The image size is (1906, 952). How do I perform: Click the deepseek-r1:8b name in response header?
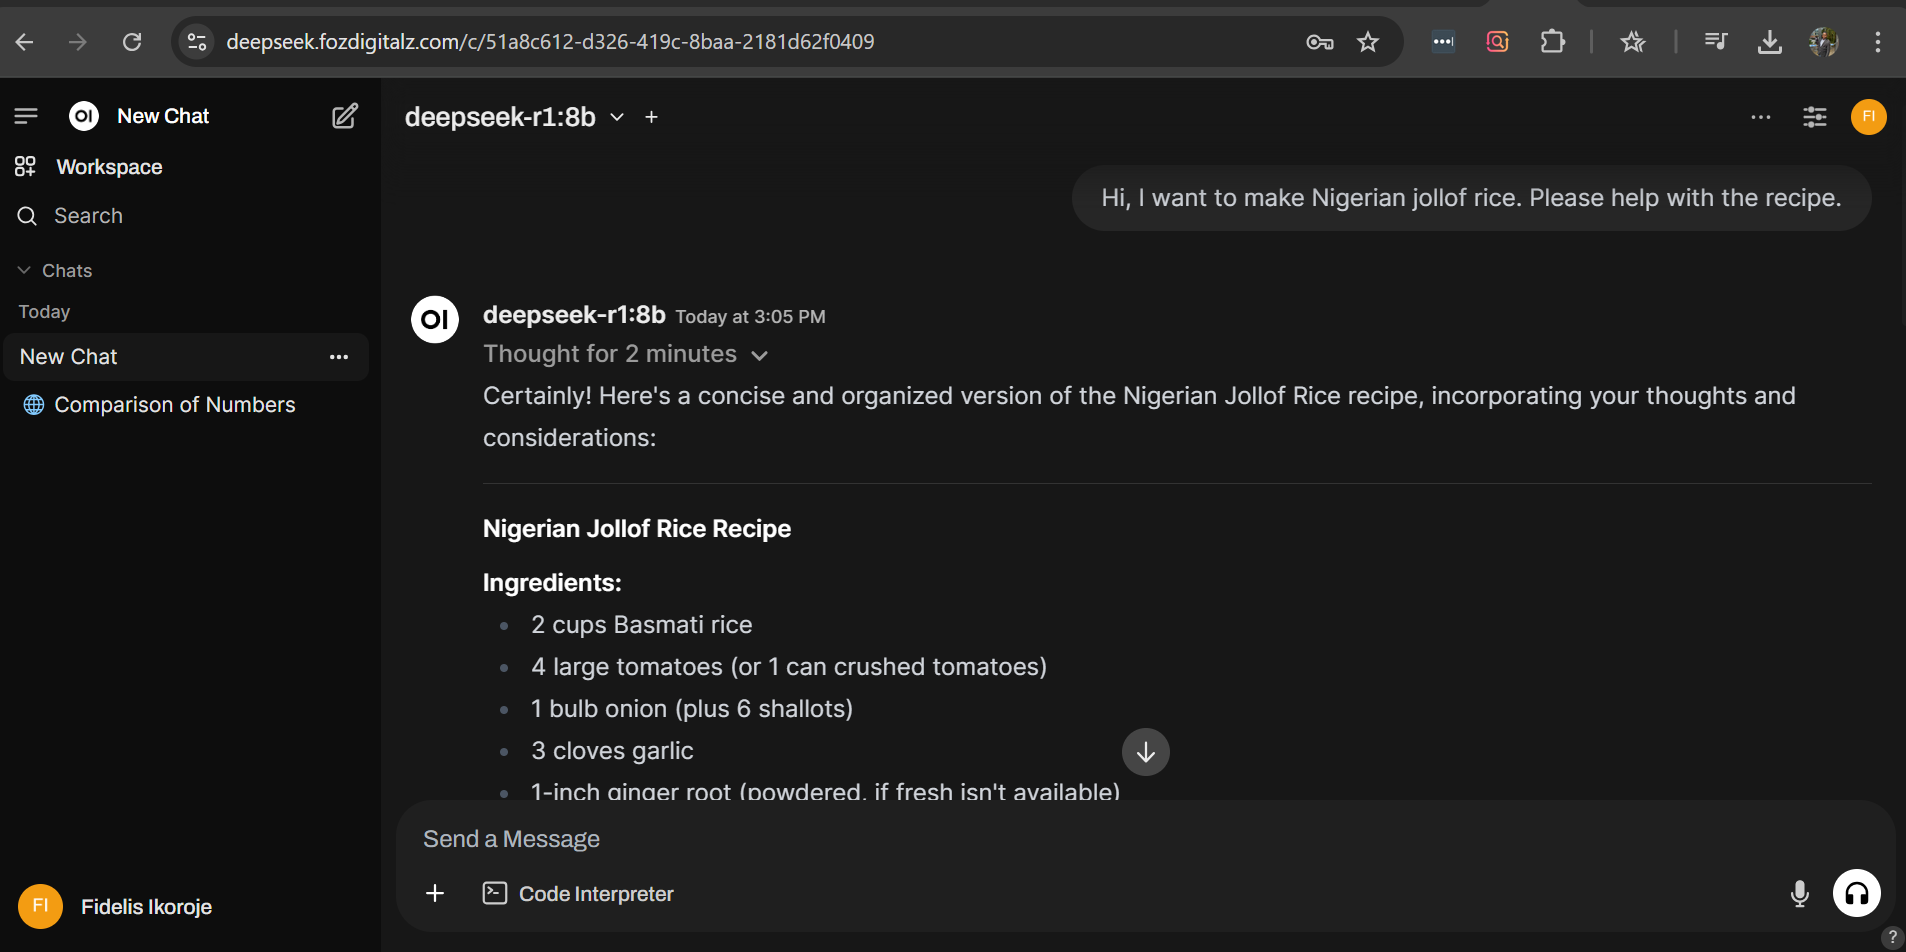[x=574, y=315]
